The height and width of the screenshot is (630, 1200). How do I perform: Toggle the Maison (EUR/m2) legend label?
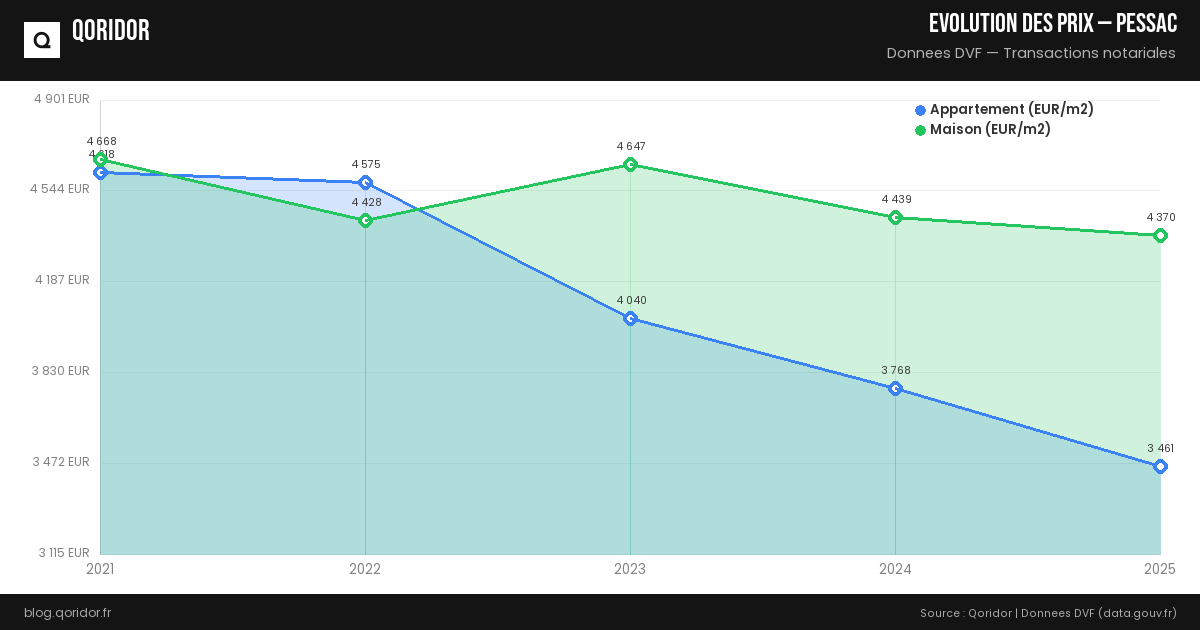(990, 130)
